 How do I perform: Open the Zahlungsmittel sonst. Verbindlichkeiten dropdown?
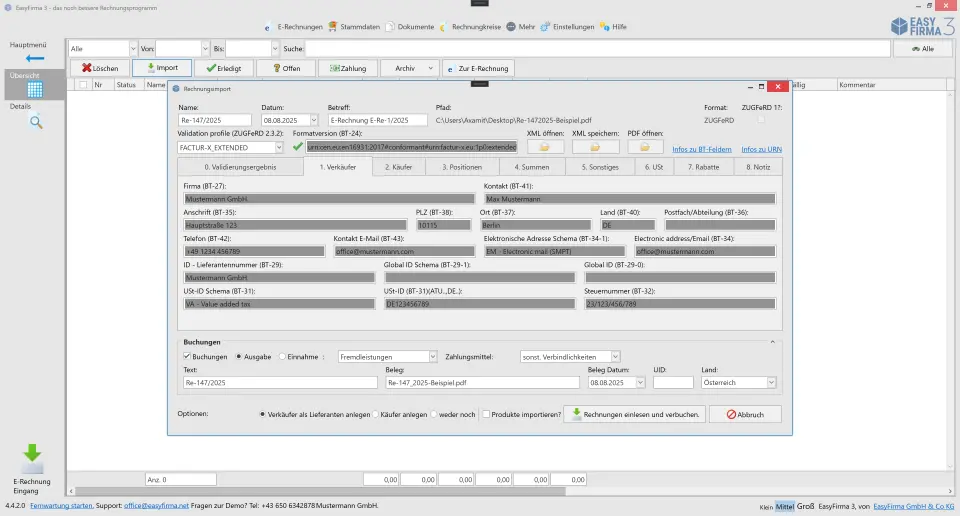(x=615, y=356)
